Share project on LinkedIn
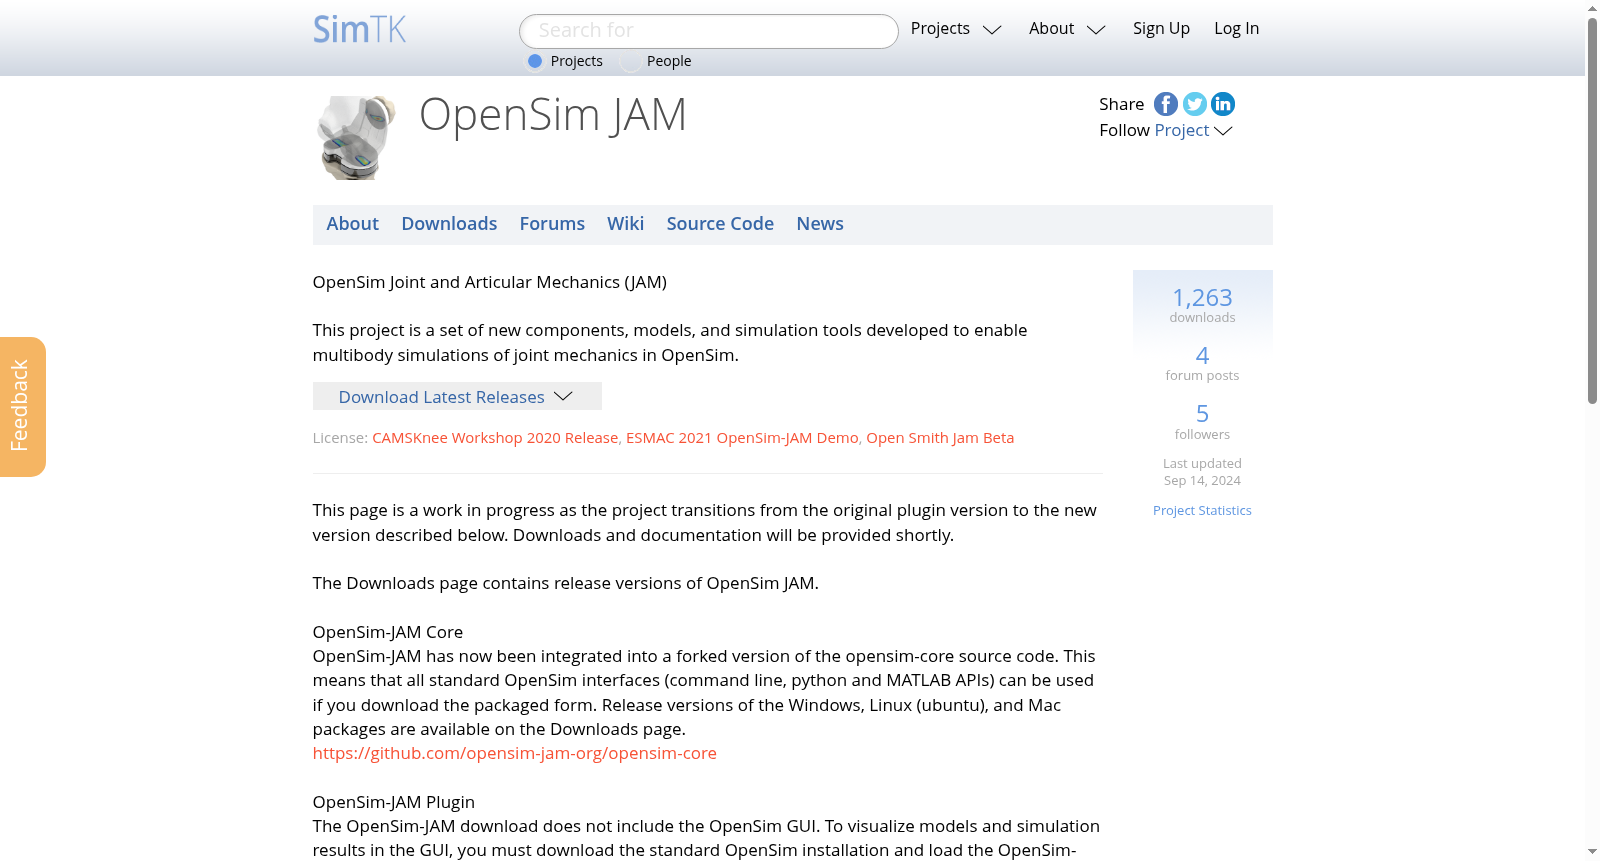This screenshot has height=861, width=1600. (1223, 104)
